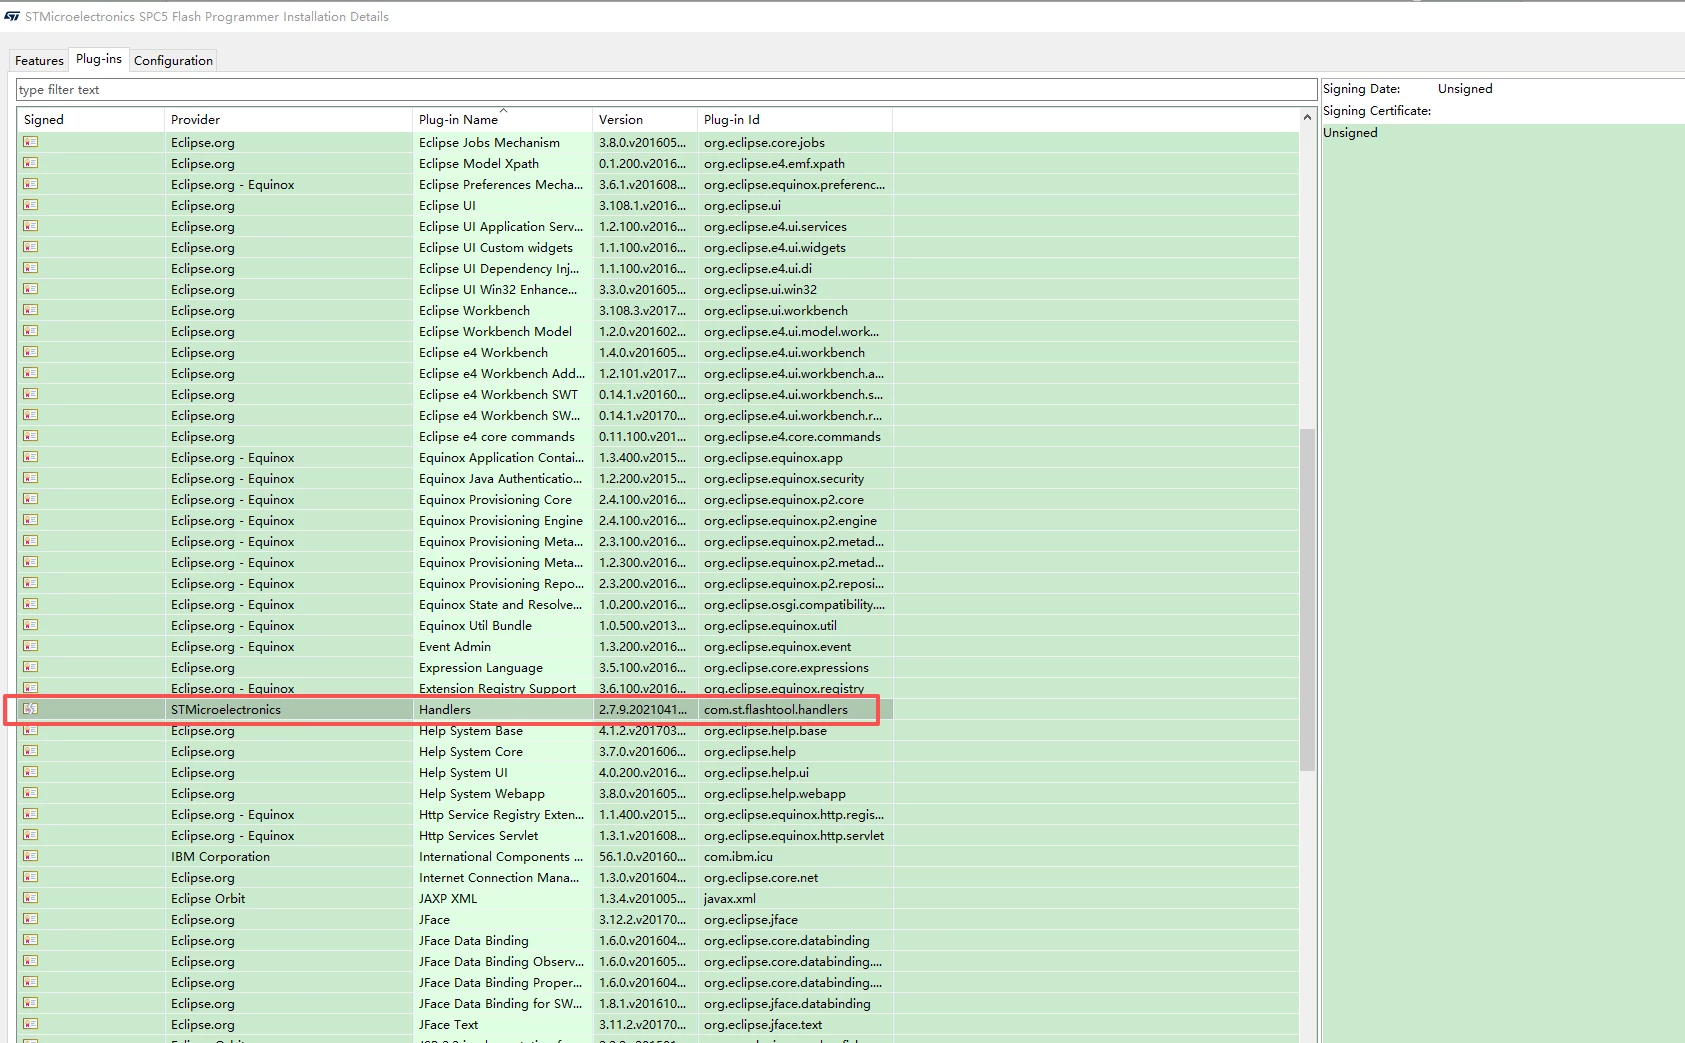The height and width of the screenshot is (1043, 1685).
Task: Select com.st.flashtool.handlers plug-in id
Action: coord(776,709)
